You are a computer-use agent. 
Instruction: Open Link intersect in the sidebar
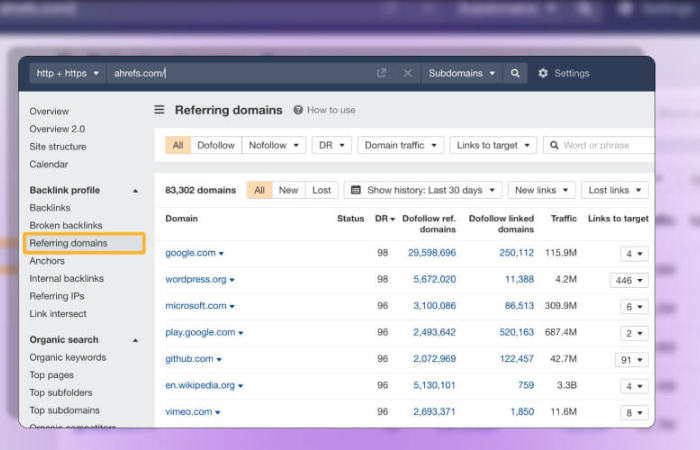tap(58, 314)
